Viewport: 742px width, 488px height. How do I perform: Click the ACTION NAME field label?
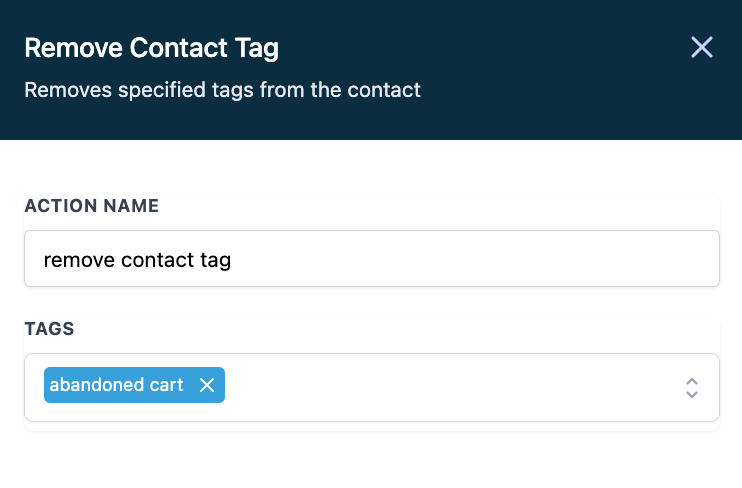92,206
